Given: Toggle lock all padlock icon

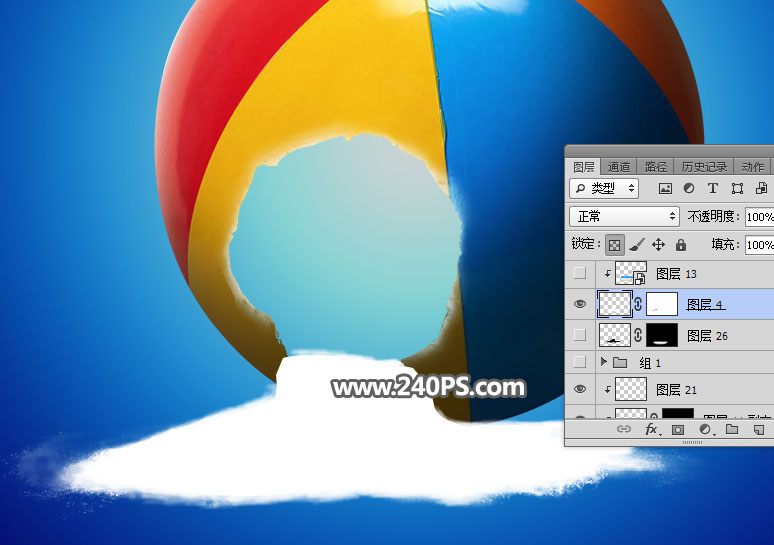Looking at the screenshot, I should tap(681, 245).
